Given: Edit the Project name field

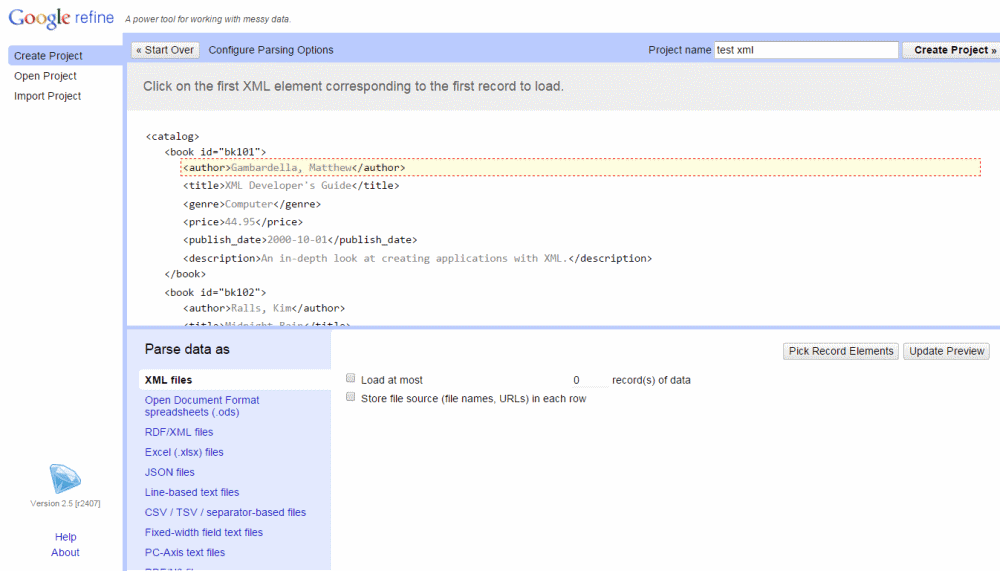Looking at the screenshot, I should 806,50.
